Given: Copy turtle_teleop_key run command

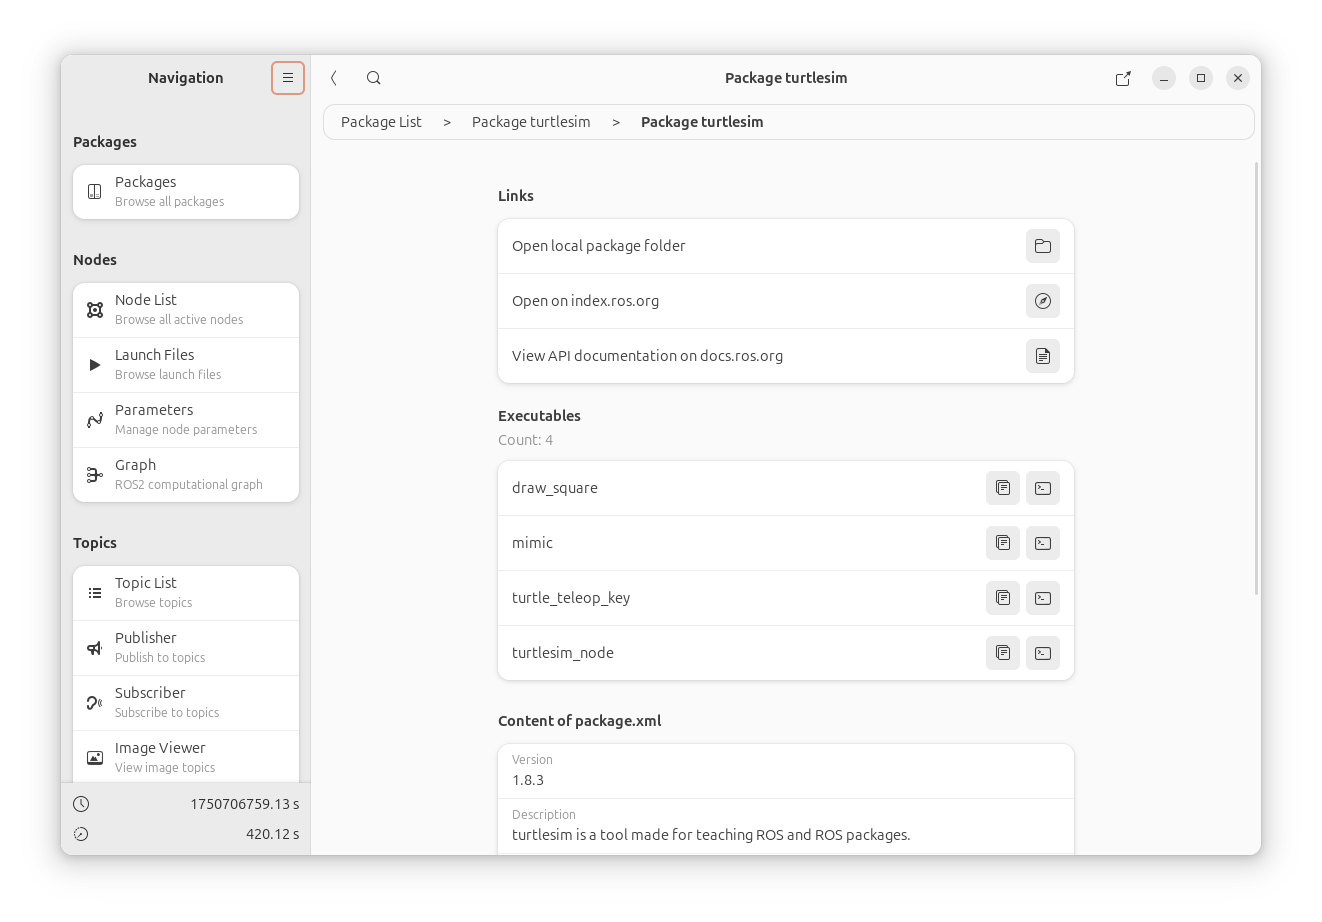Looking at the screenshot, I should pyautogui.click(x=1003, y=598).
